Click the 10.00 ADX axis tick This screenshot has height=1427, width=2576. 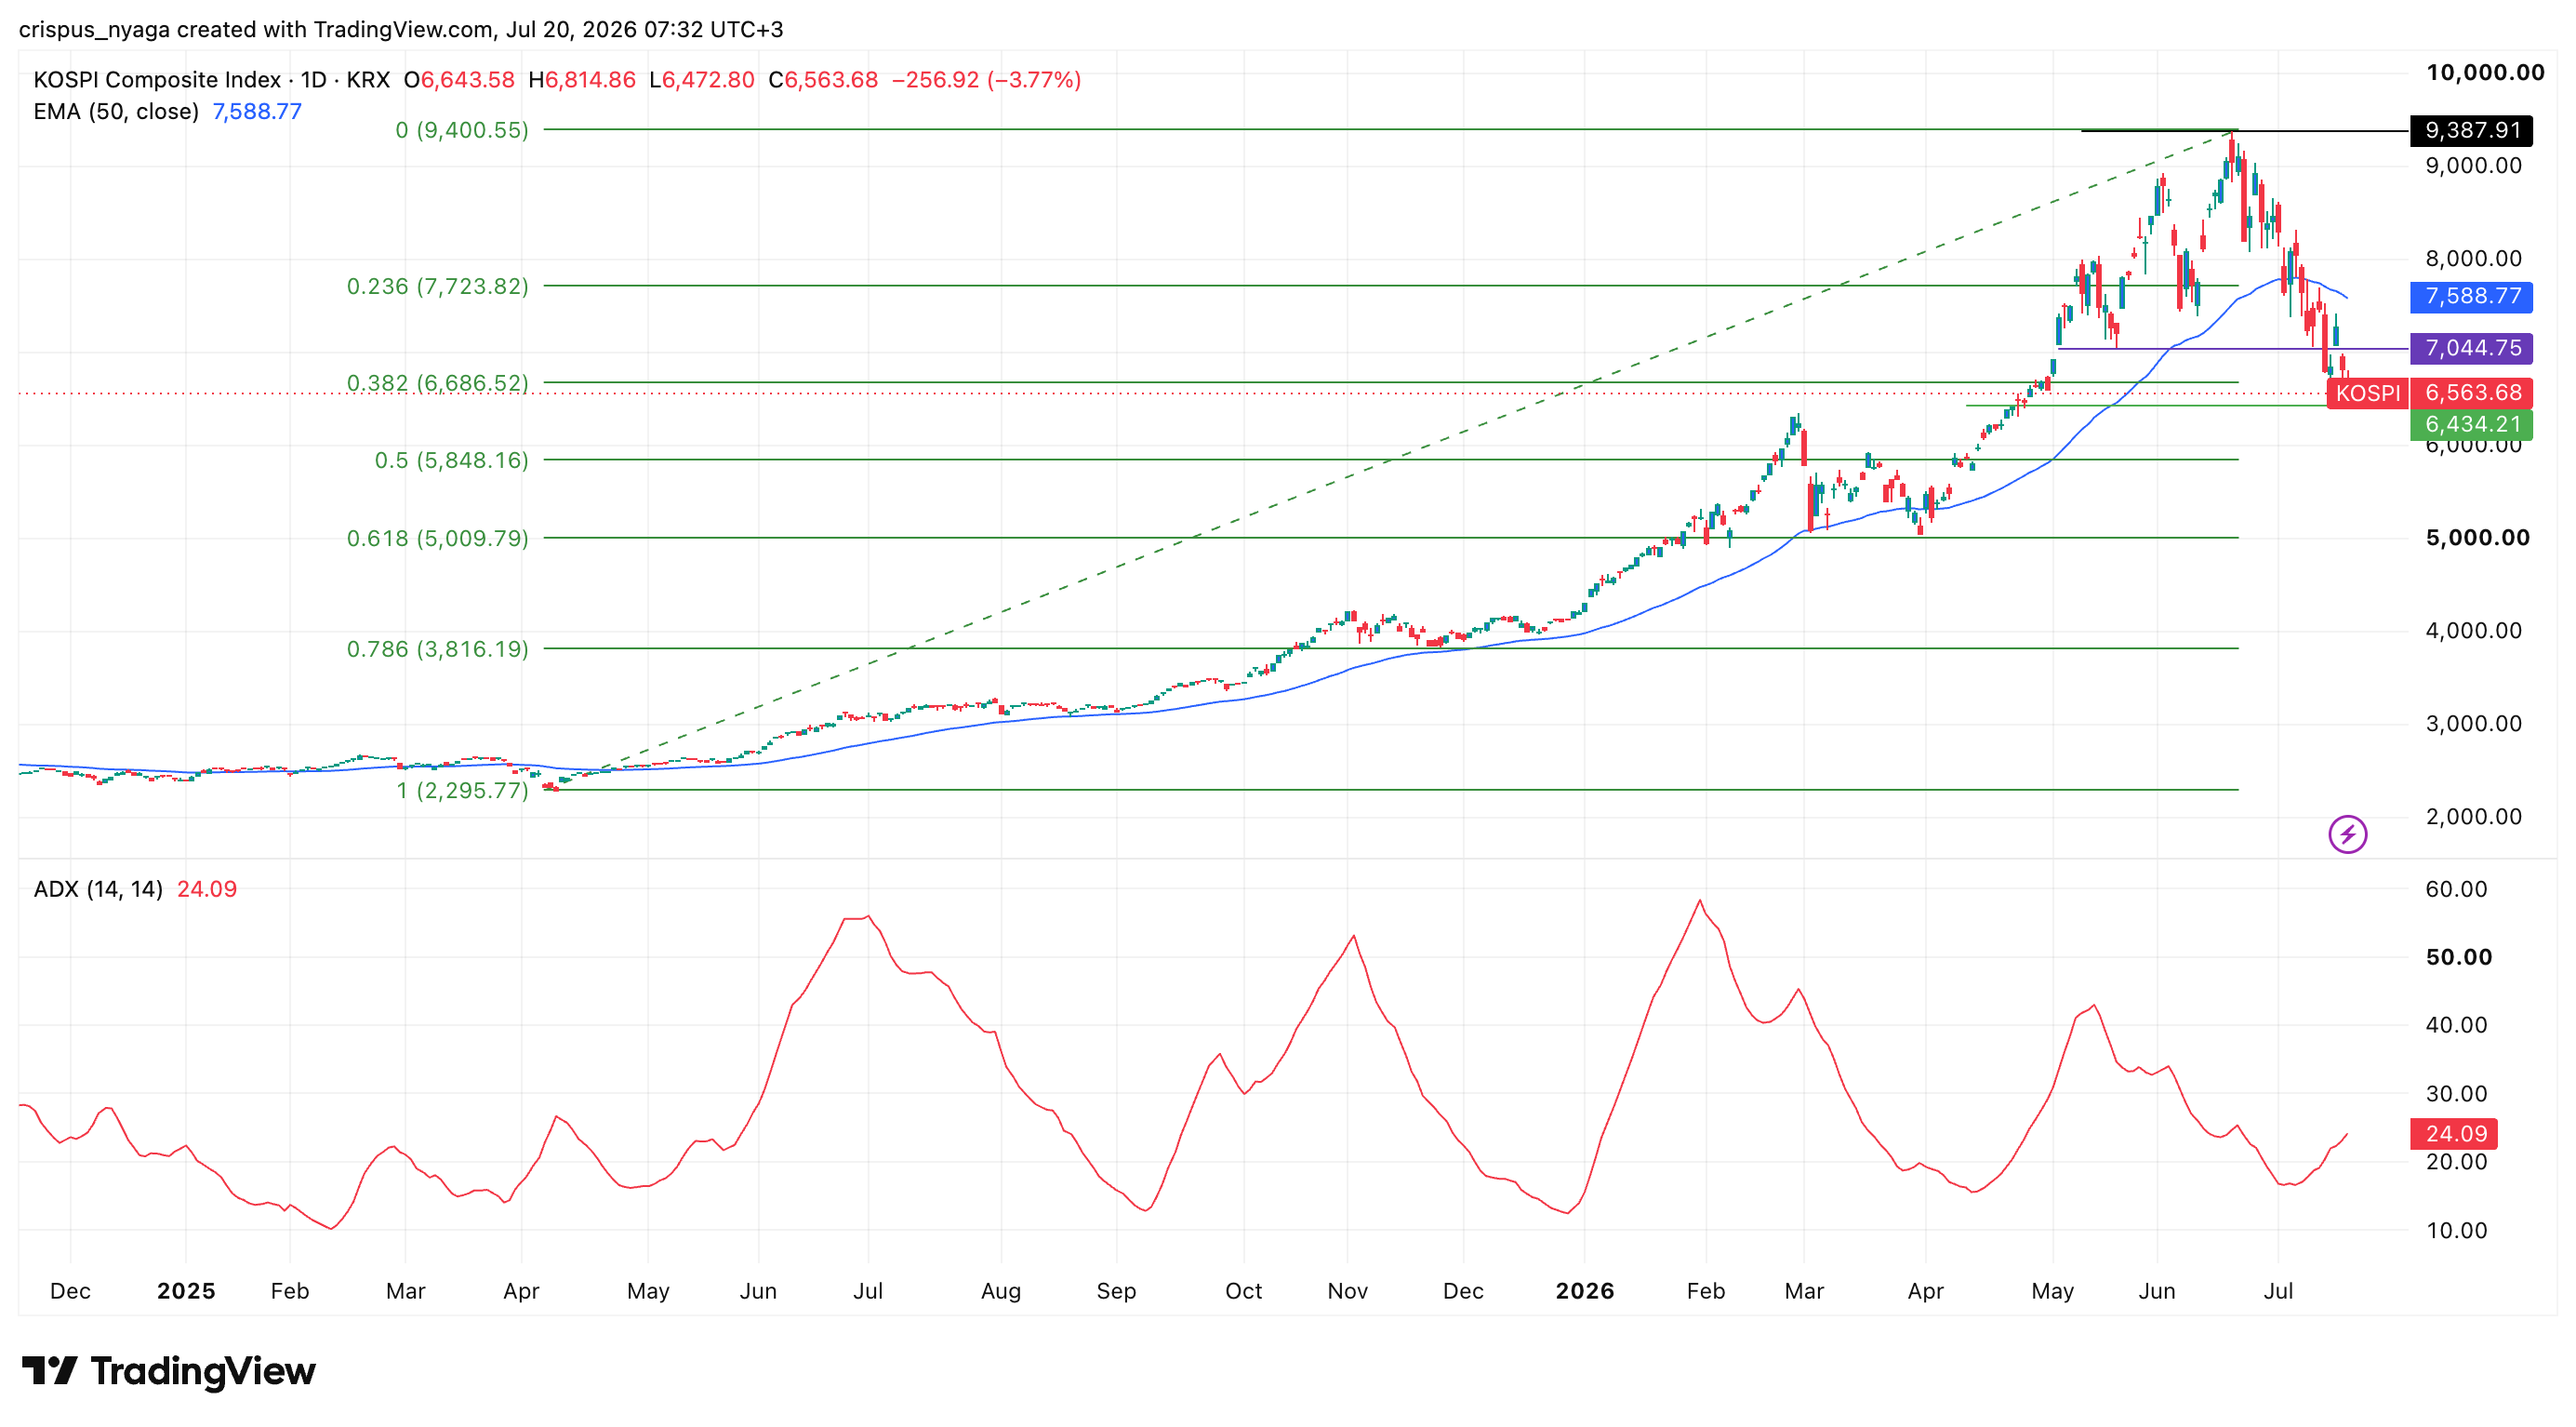(x=2456, y=1230)
